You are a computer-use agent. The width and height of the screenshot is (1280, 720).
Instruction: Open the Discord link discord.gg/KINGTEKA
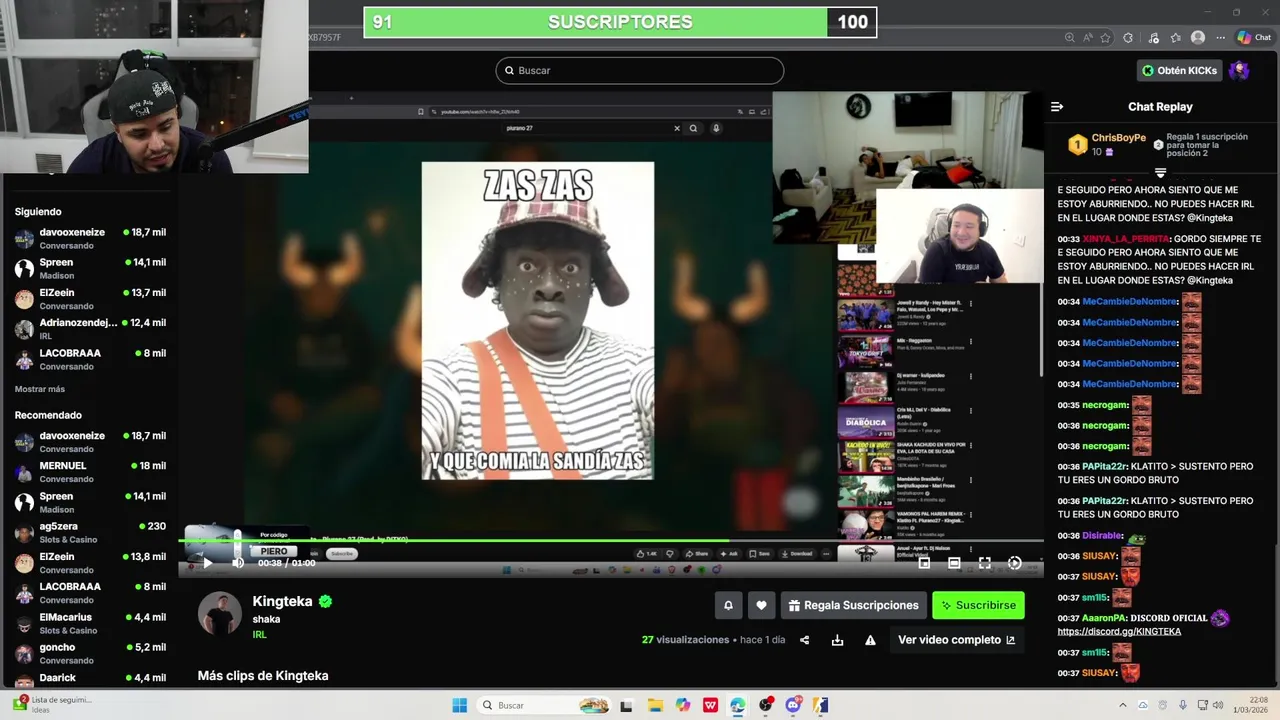pos(1119,632)
